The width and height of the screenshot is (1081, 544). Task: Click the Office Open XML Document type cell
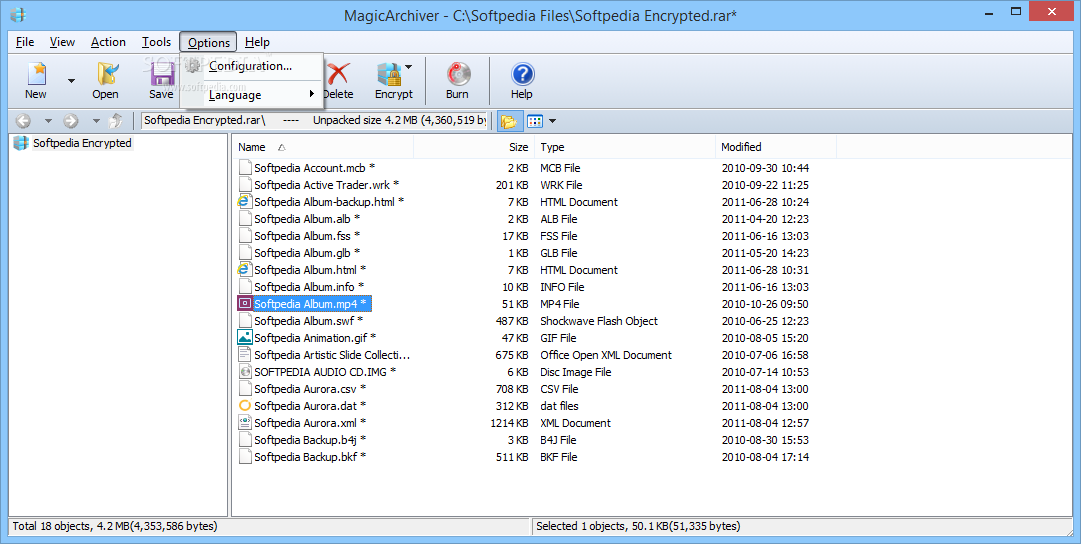pyautogui.click(x=606, y=355)
